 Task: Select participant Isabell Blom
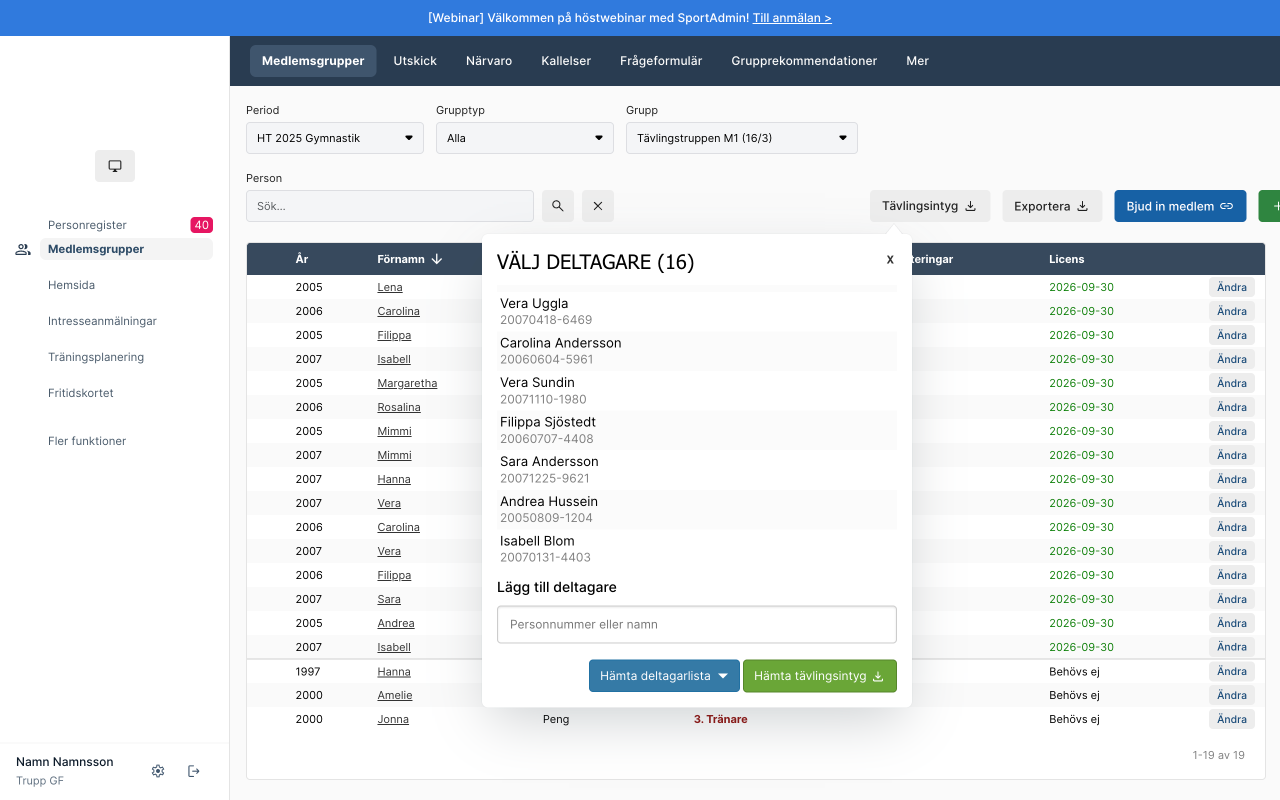697,549
